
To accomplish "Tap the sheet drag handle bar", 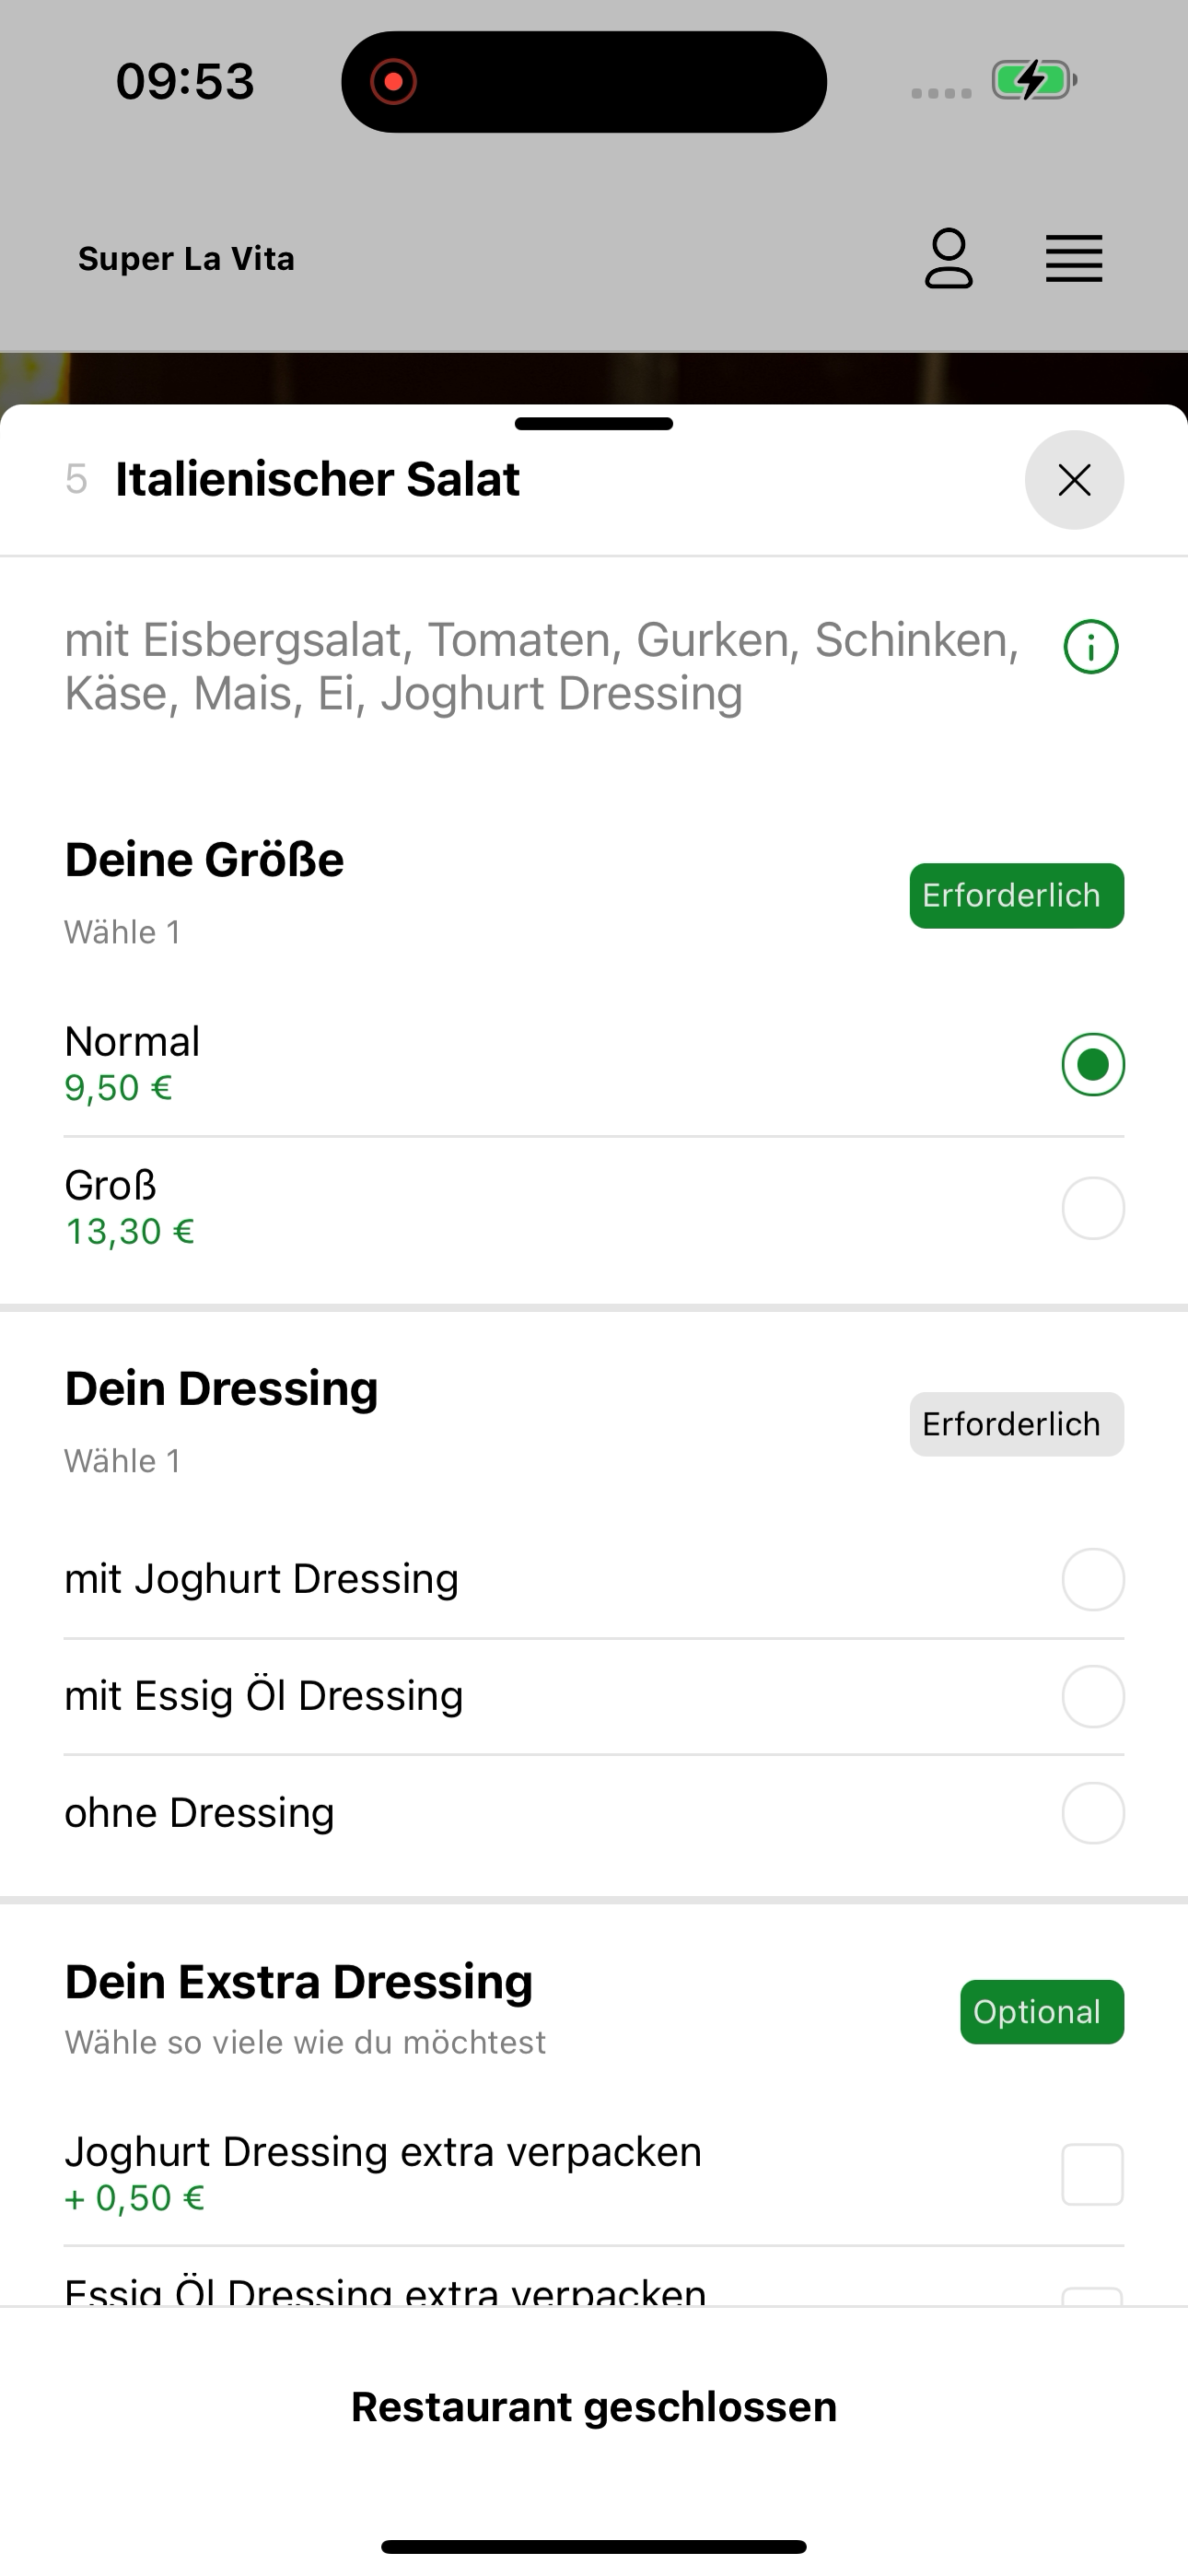I will (x=594, y=424).
